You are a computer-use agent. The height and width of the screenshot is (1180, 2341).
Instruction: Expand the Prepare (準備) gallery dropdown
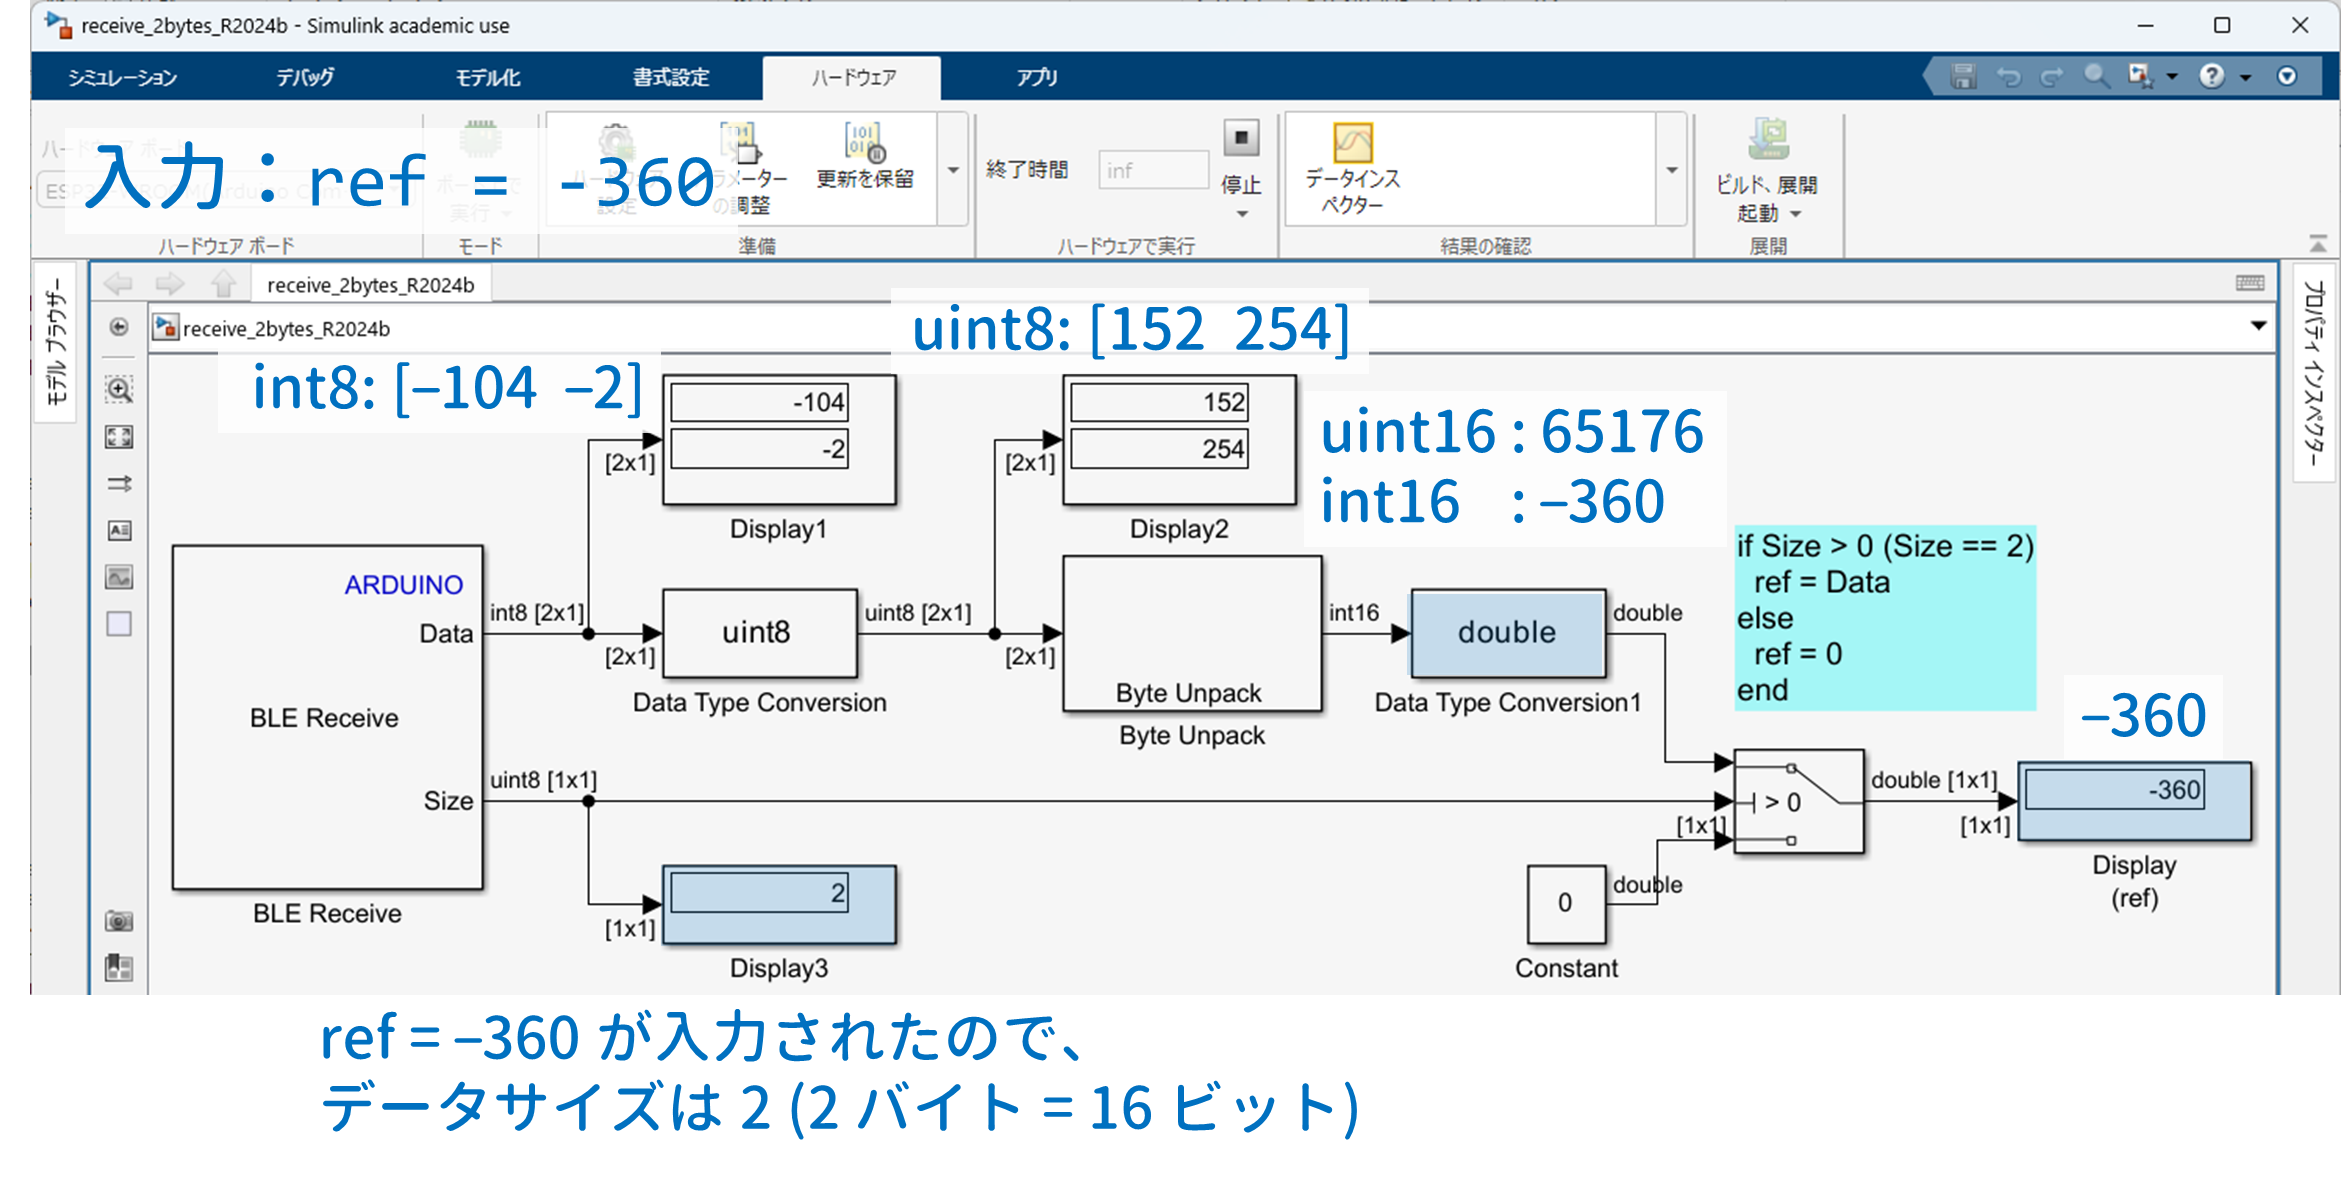coord(953,170)
